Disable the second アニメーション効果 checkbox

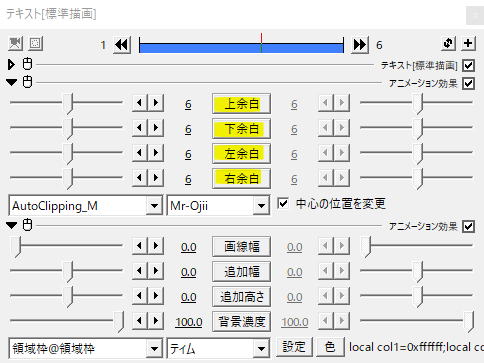(x=468, y=227)
